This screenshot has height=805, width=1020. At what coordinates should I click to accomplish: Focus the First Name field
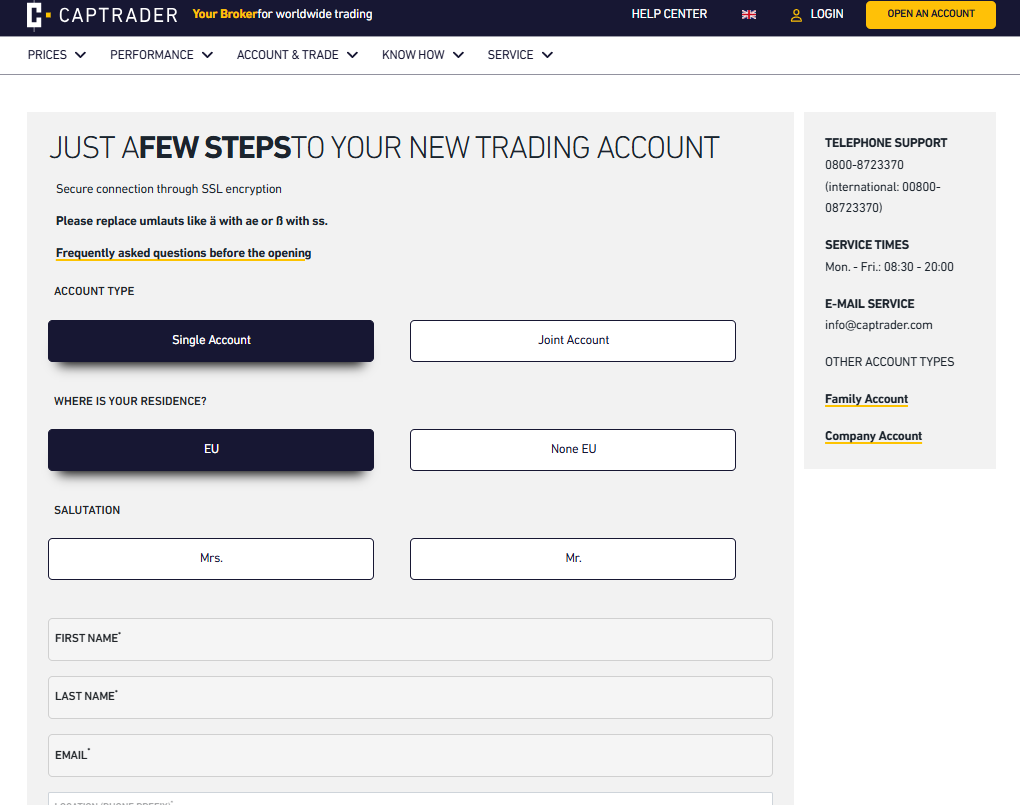tap(410, 640)
